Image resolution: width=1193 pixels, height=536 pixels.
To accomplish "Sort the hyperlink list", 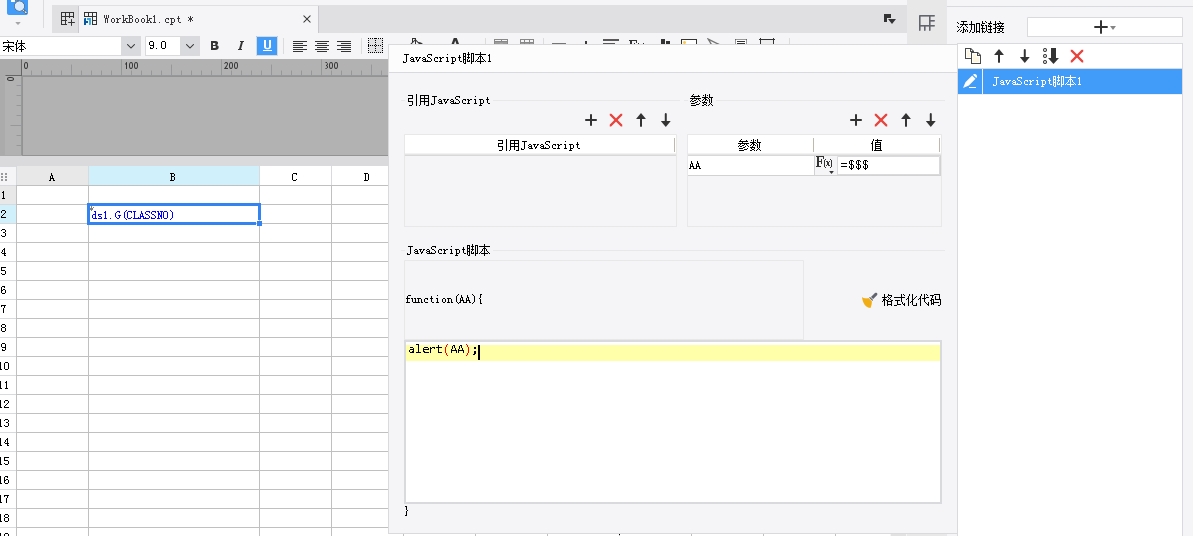I will tap(1051, 56).
